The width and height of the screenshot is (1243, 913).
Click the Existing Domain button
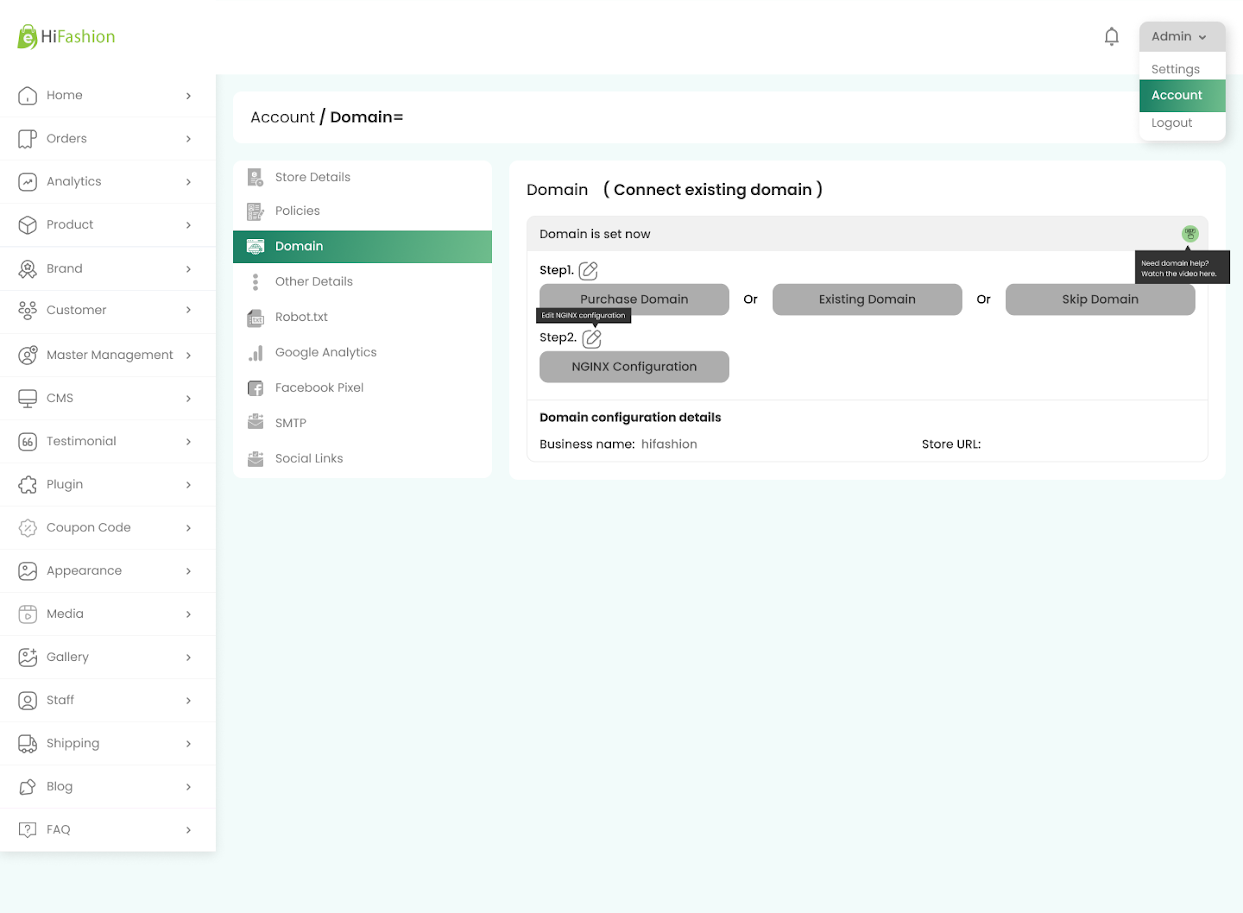coord(867,299)
